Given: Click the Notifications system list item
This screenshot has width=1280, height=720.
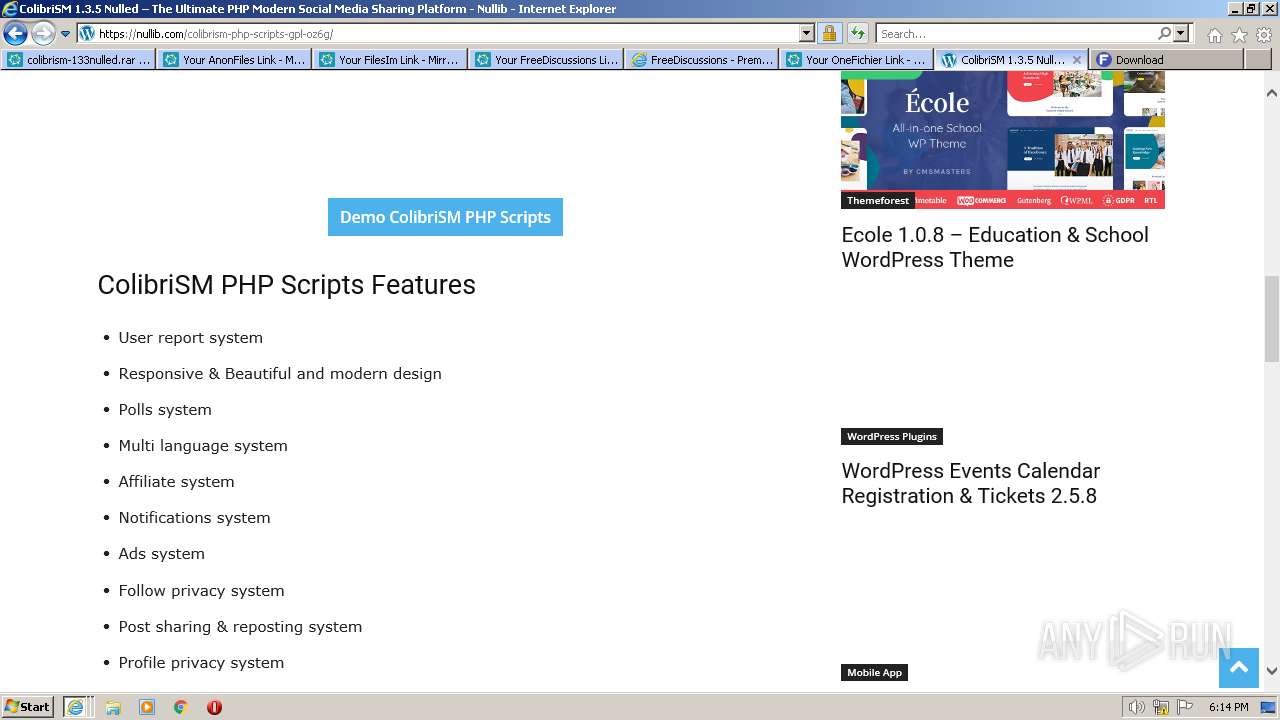Looking at the screenshot, I should click(194, 518).
